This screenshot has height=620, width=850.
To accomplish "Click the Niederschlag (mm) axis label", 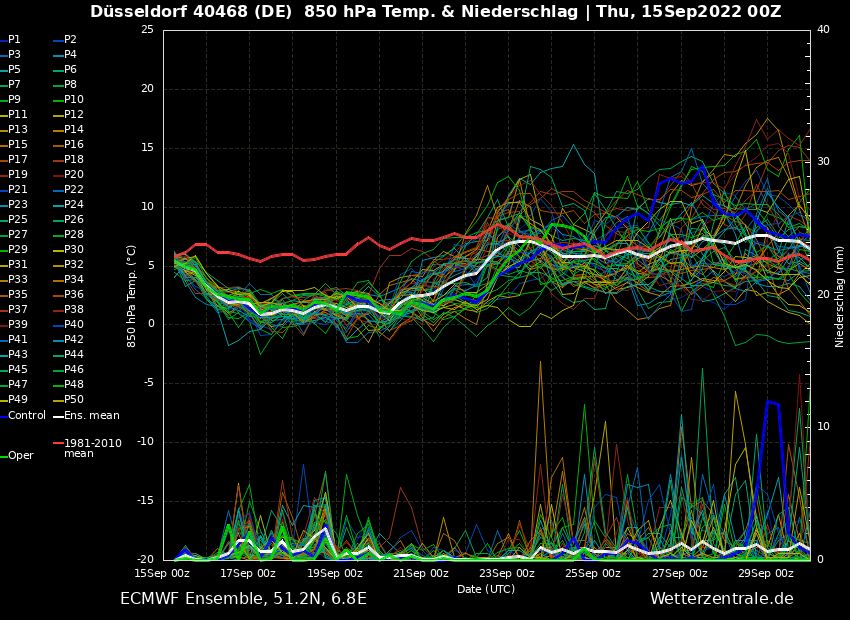I will click(x=840, y=295).
